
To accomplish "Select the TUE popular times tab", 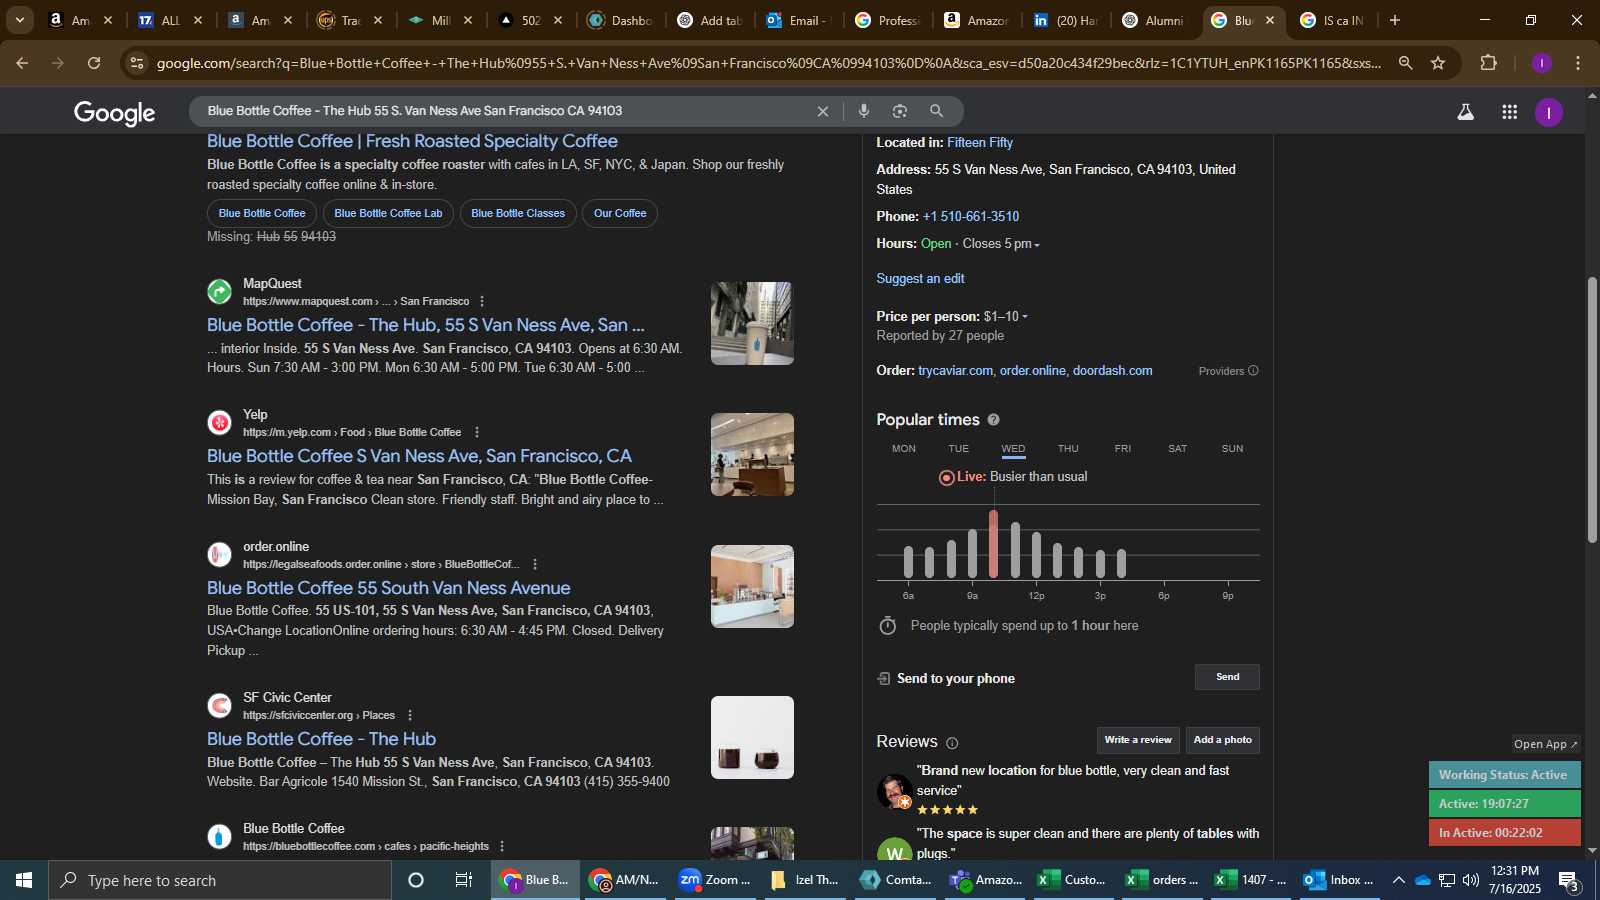I will coord(958,449).
